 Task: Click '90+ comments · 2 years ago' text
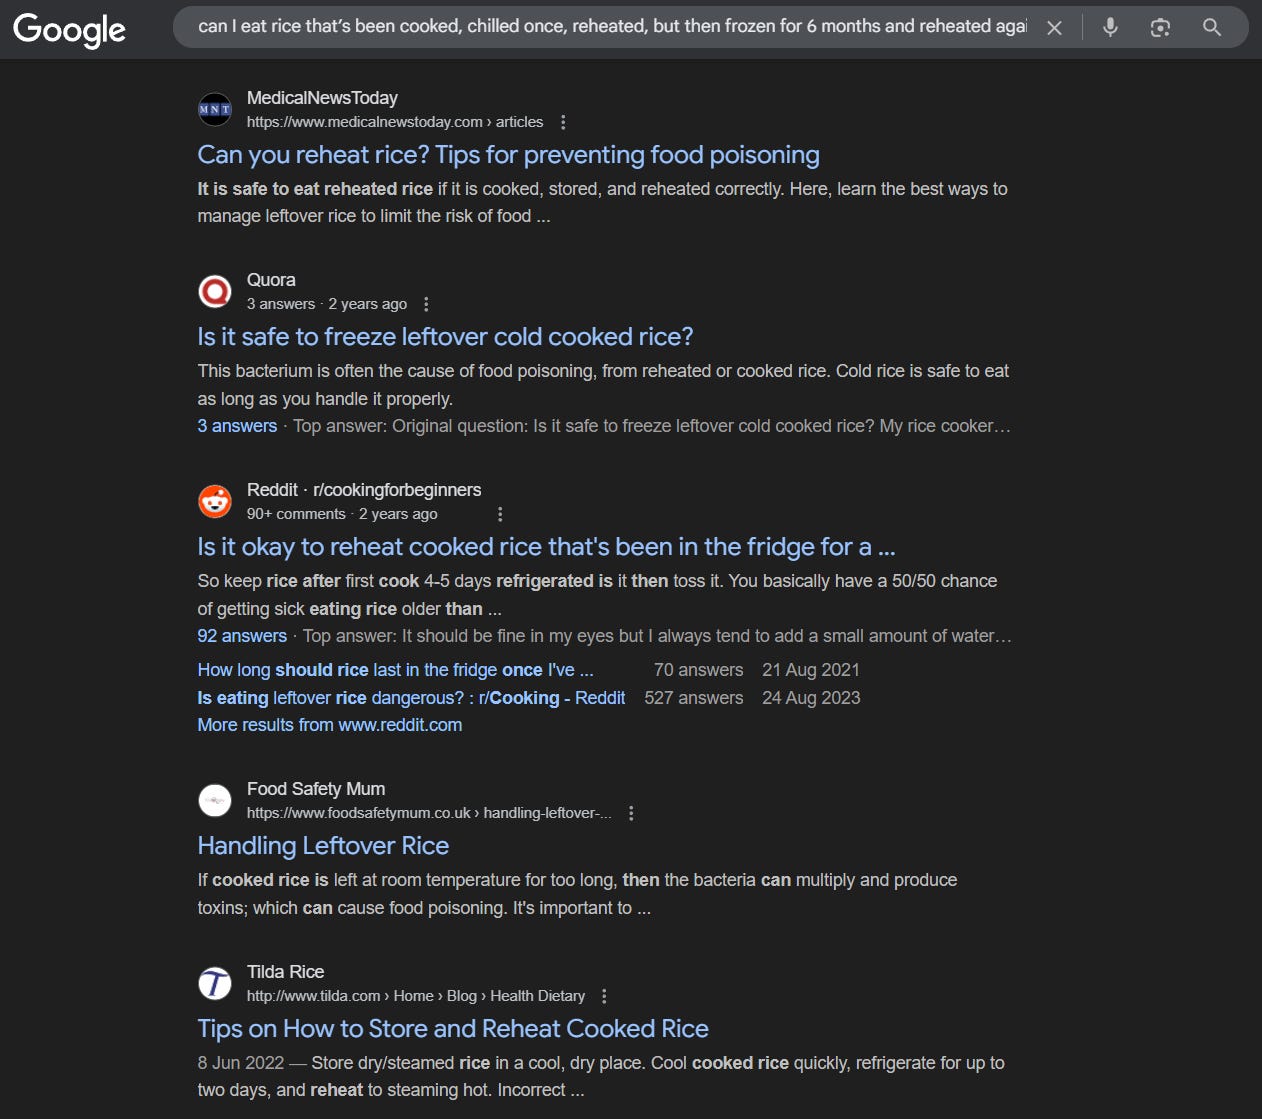(342, 514)
